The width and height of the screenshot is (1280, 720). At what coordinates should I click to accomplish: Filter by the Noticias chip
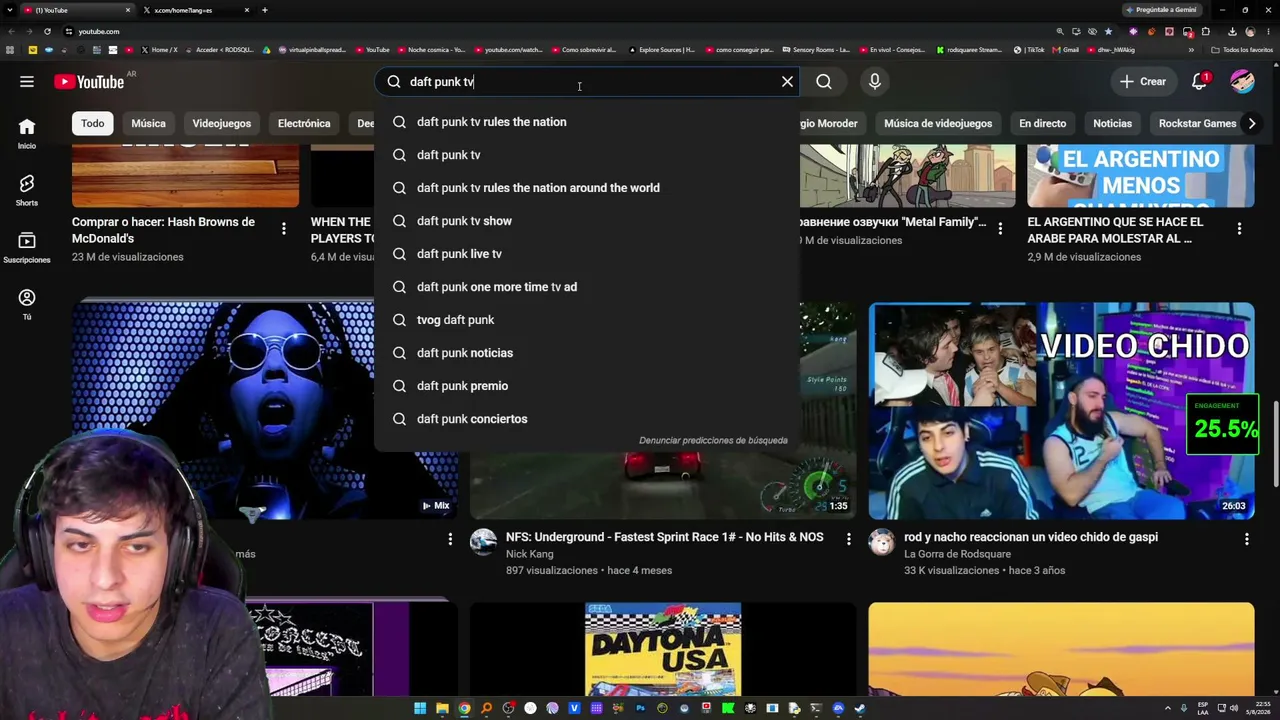[x=1112, y=123]
